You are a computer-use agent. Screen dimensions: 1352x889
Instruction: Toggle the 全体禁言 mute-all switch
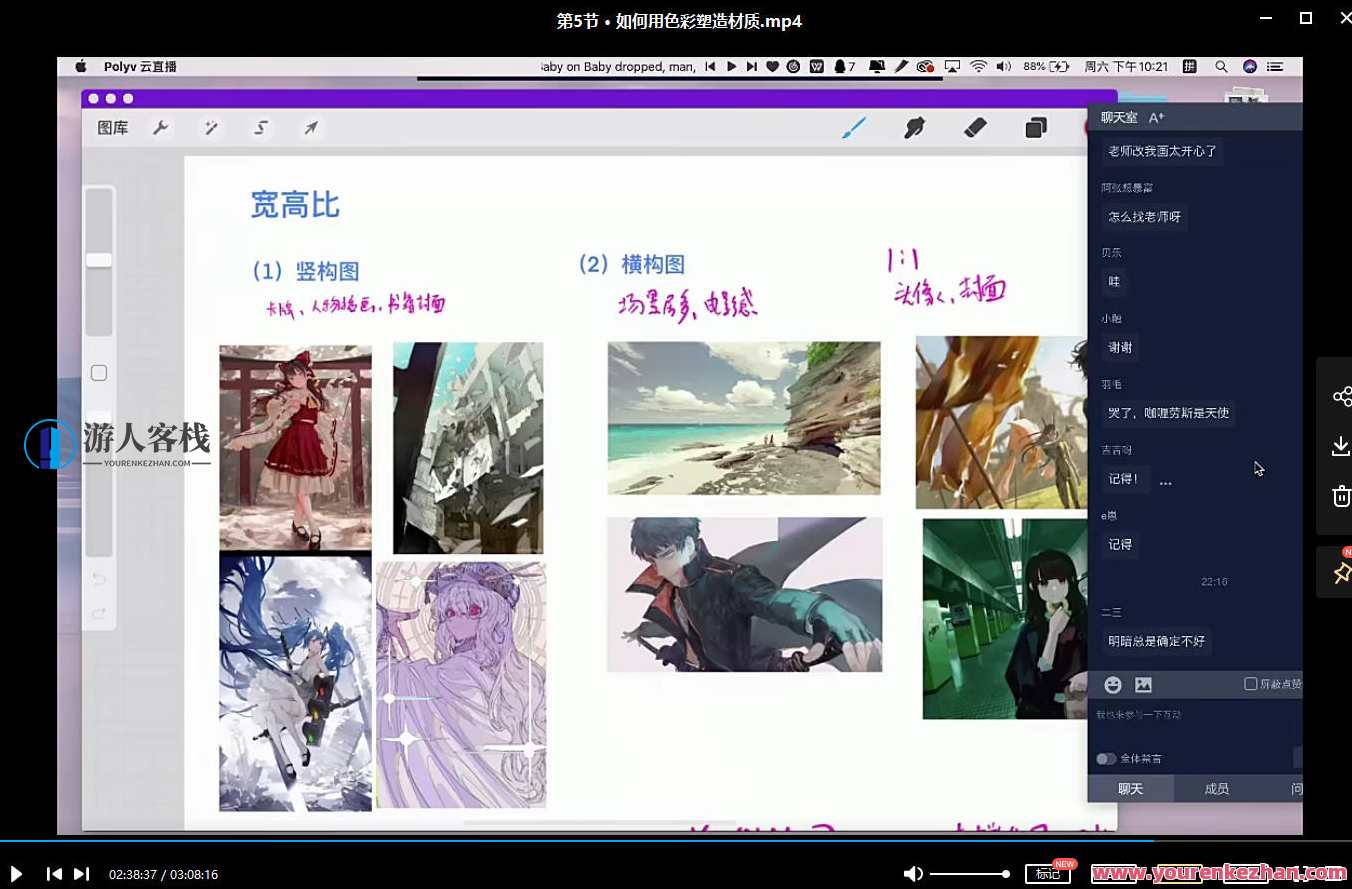point(1106,759)
